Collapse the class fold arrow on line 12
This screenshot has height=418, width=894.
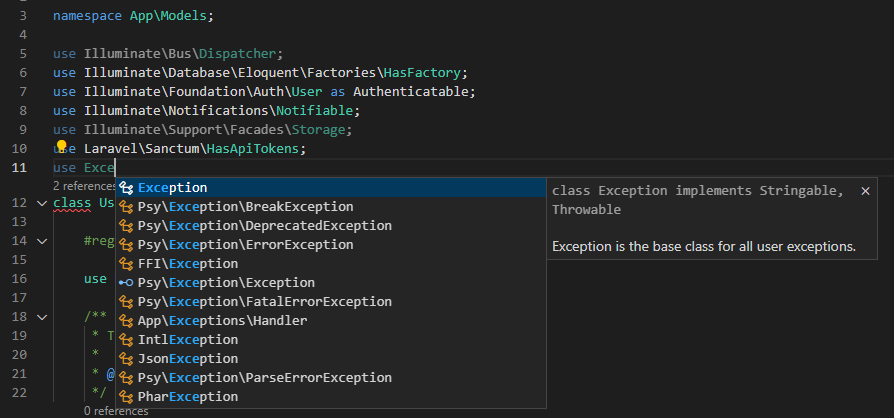tap(40, 203)
